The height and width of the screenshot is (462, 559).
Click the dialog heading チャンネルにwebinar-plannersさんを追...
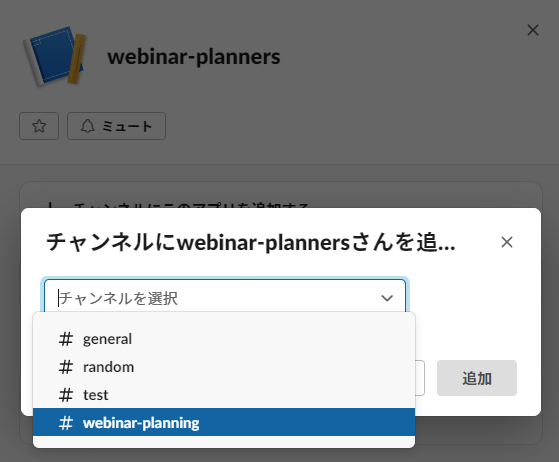click(x=251, y=242)
